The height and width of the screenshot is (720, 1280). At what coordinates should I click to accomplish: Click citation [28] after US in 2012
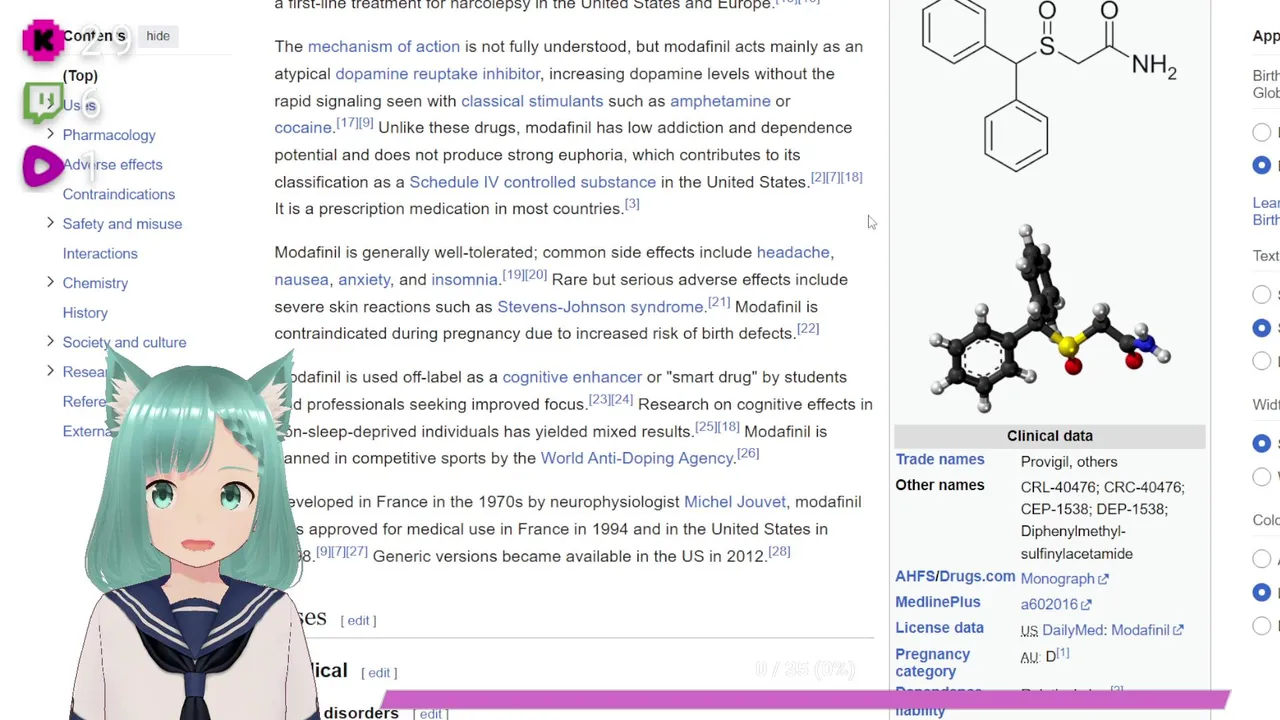click(x=779, y=551)
